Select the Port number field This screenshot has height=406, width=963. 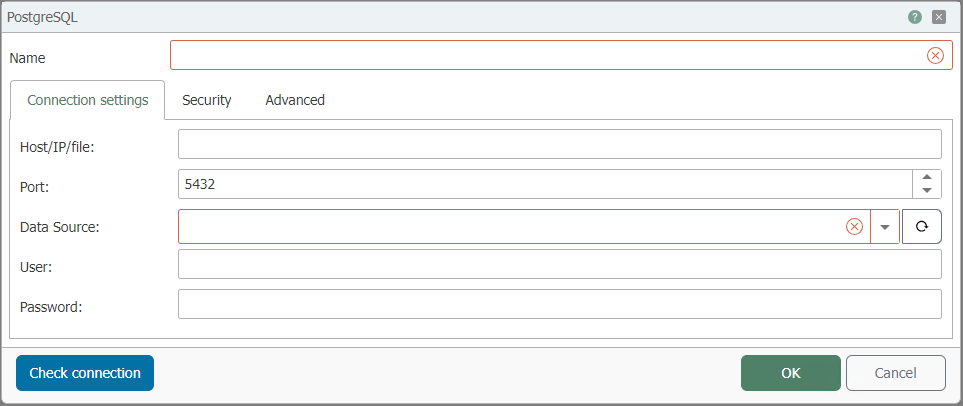(x=546, y=184)
